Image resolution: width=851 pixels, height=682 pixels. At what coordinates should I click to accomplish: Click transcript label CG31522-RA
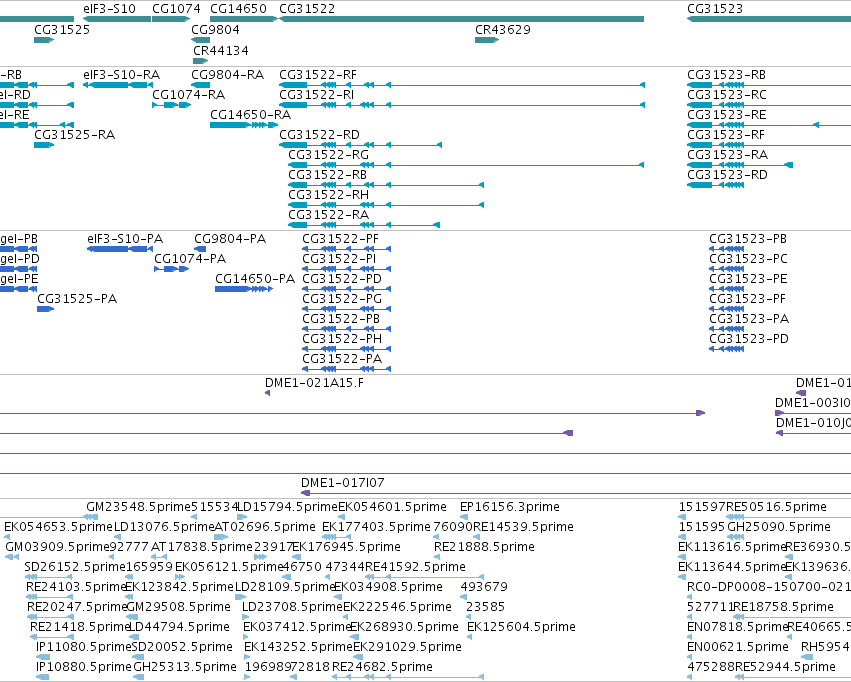tap(328, 215)
